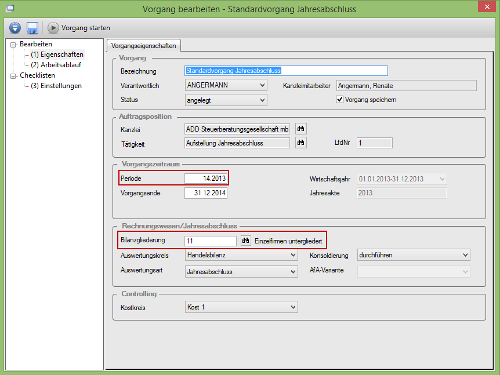The image size is (500, 375).
Task: Click the window icon in title bar
Action: click(x=10, y=8)
